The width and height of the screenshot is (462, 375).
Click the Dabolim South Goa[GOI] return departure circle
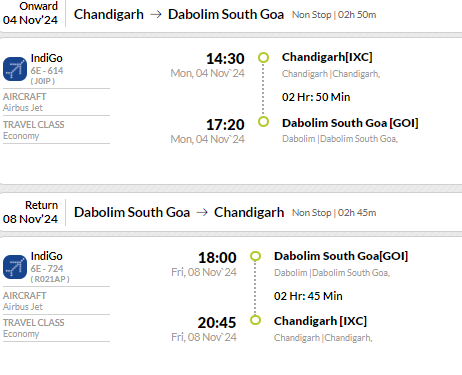[x=255, y=256]
